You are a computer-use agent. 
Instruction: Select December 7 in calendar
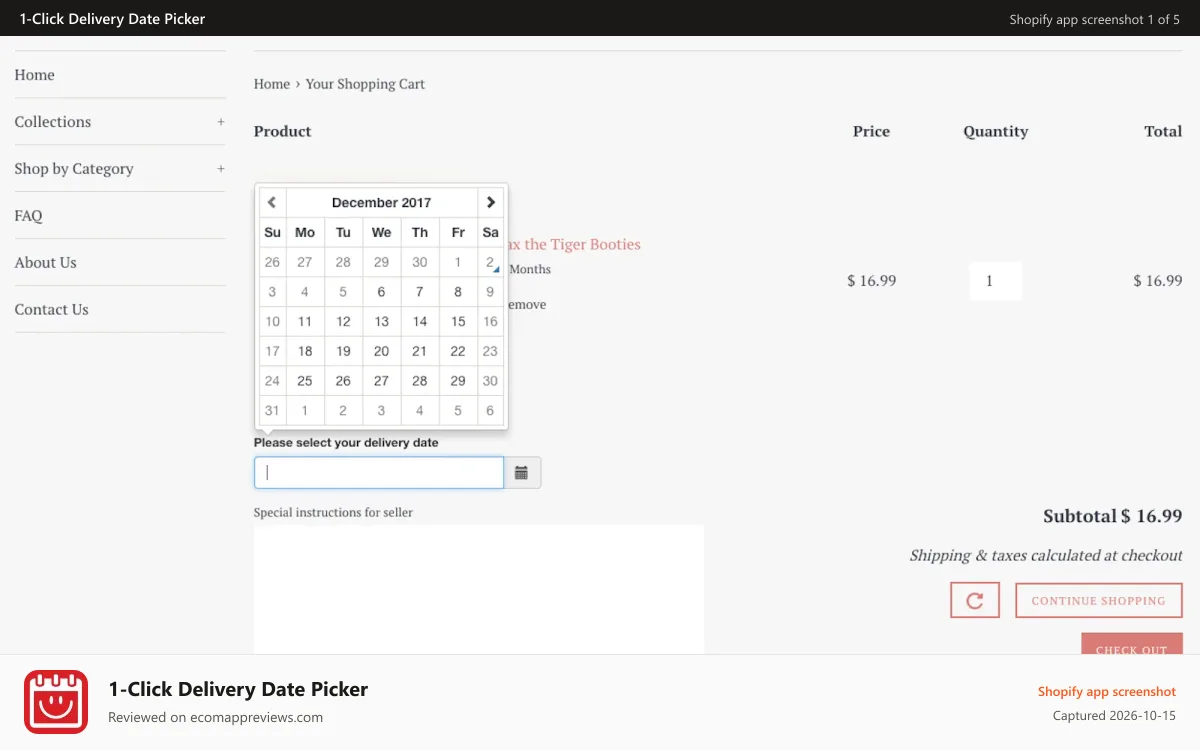(420, 292)
